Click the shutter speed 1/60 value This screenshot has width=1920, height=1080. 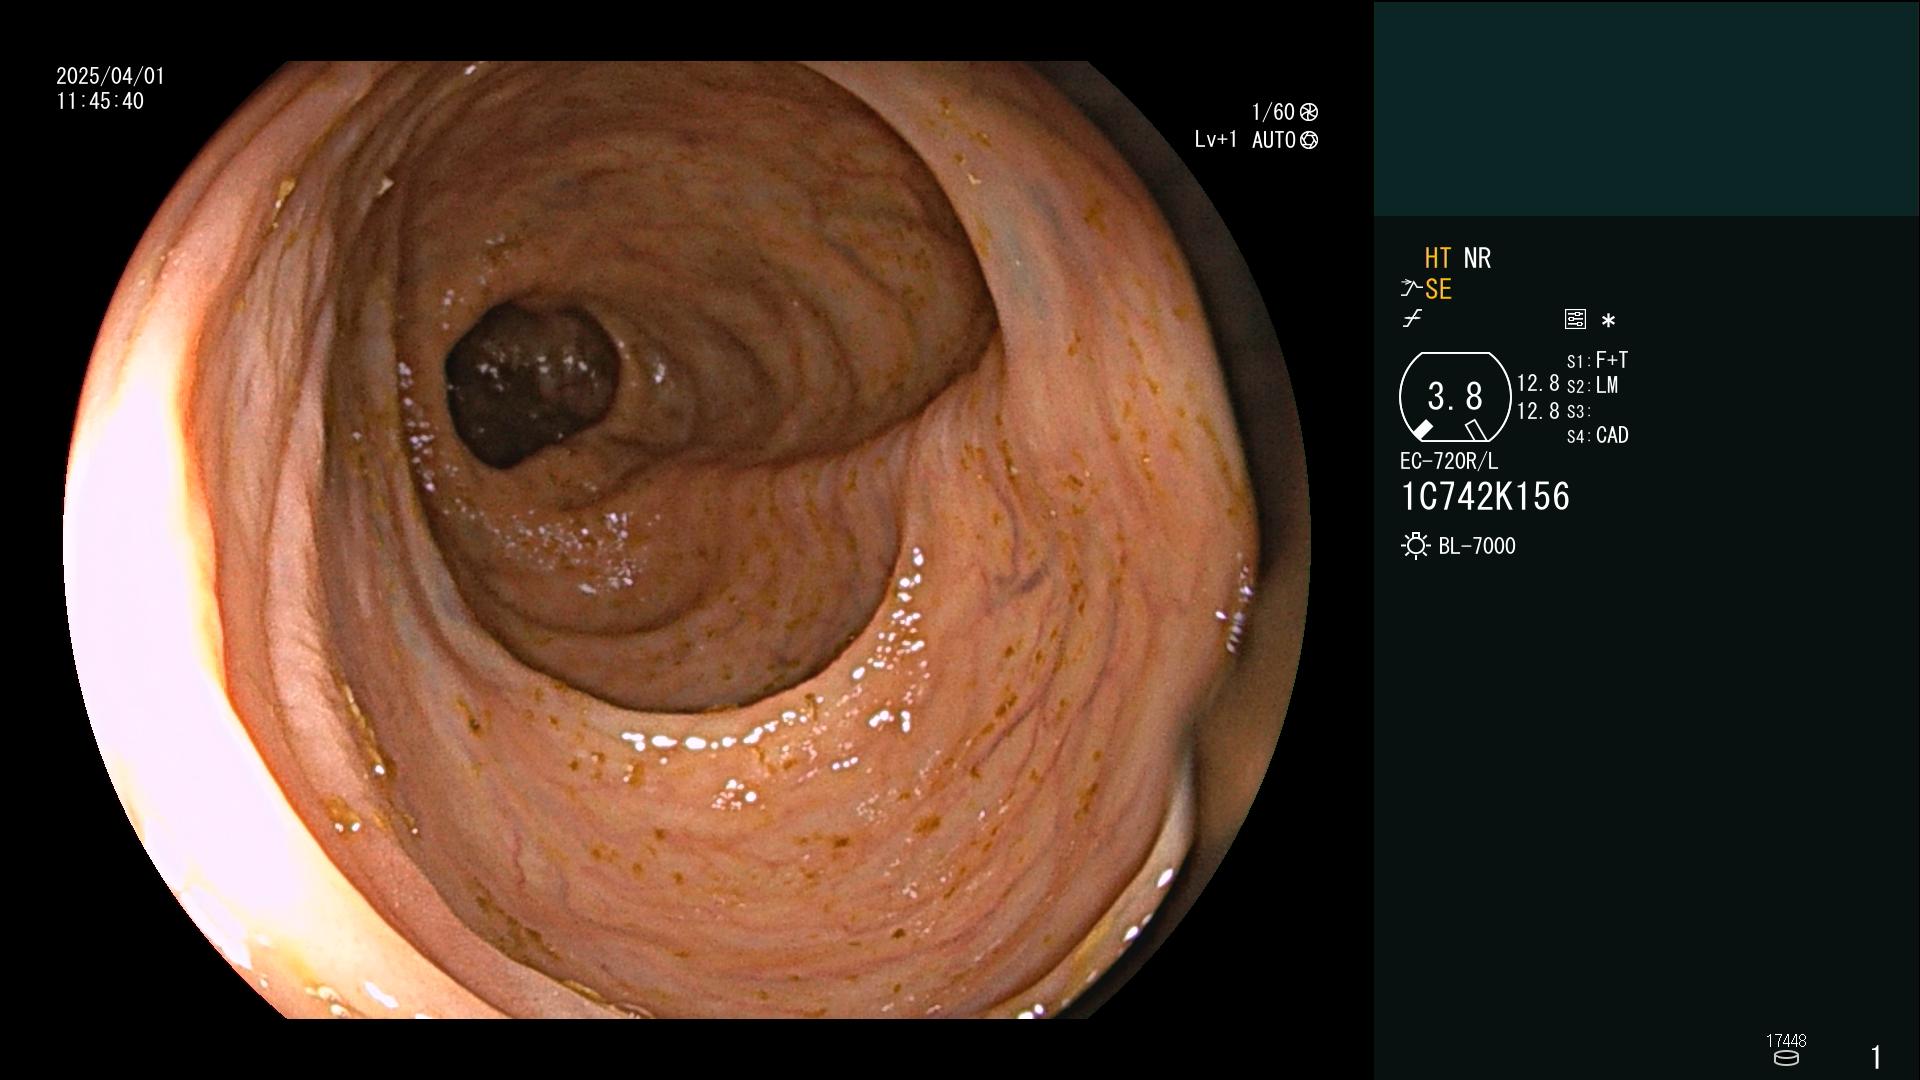tap(1273, 112)
